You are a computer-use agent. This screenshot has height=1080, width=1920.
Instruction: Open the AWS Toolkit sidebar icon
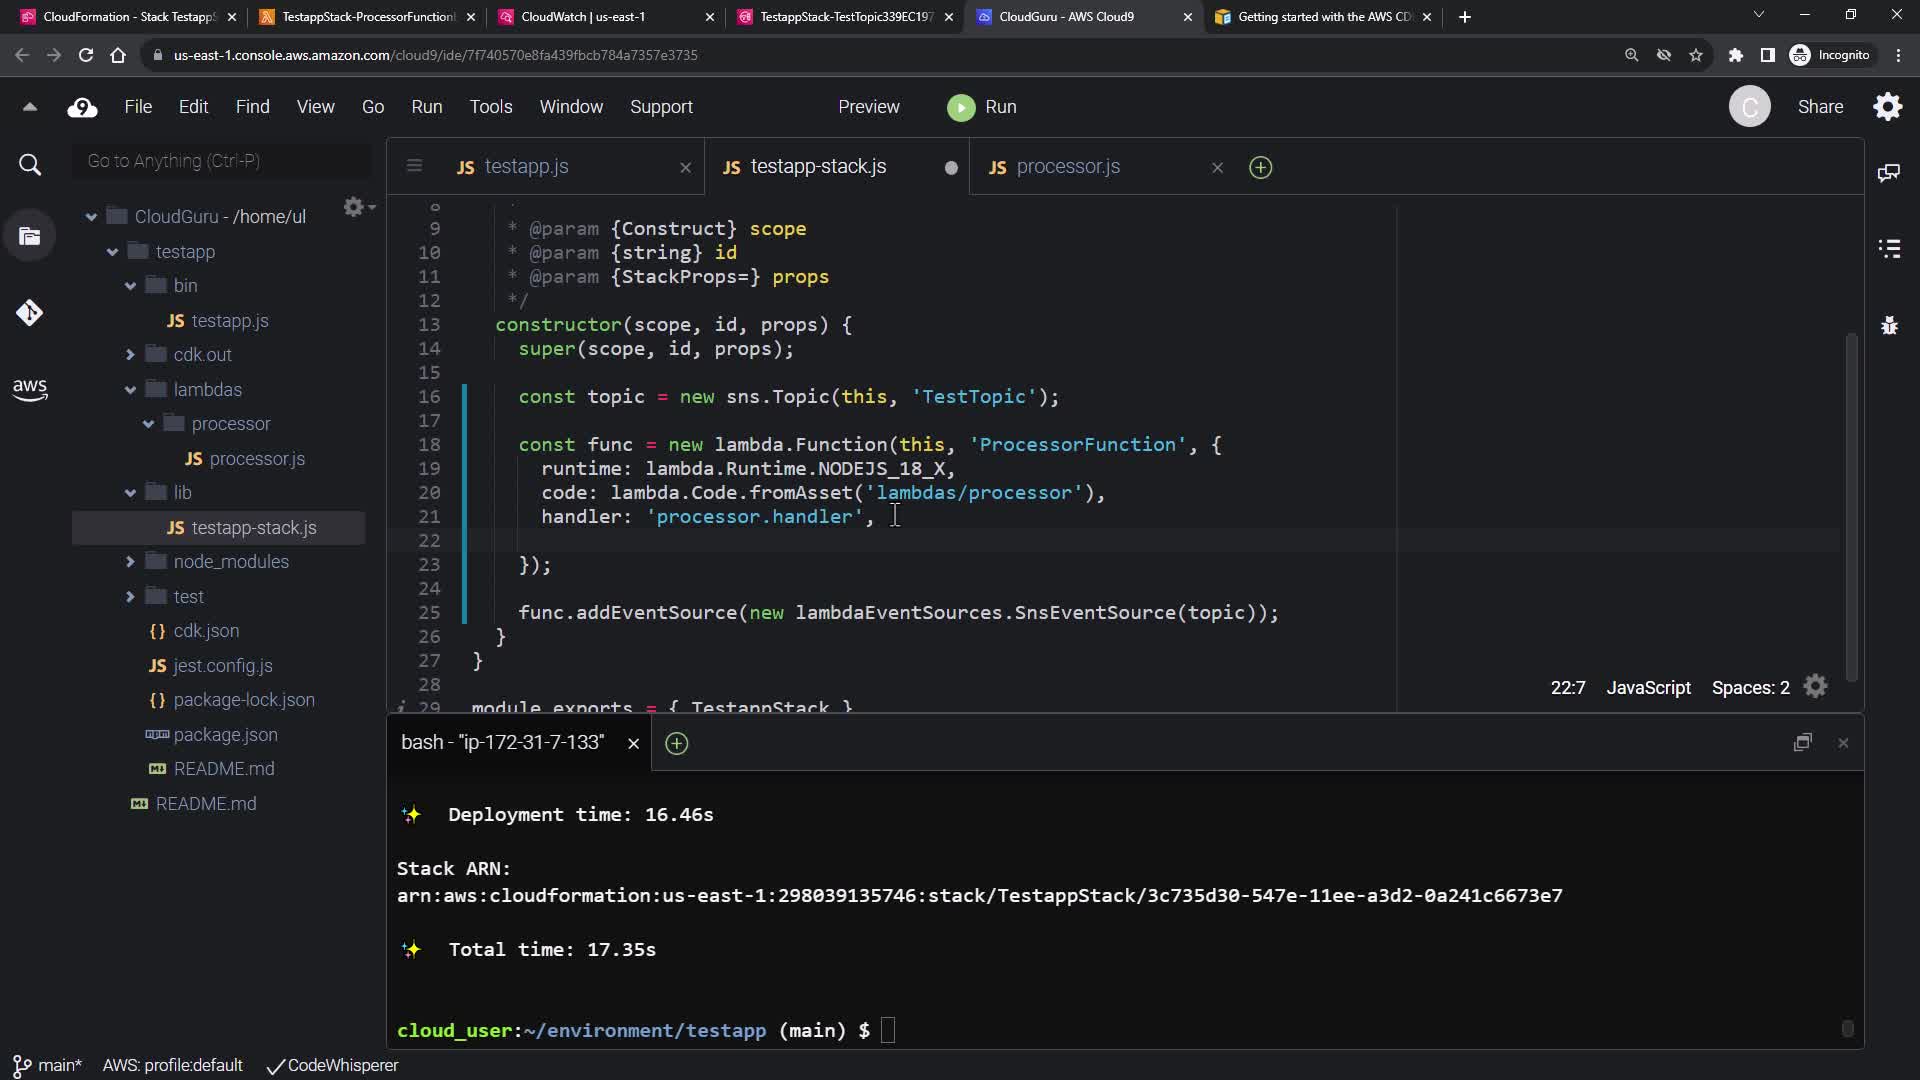click(x=30, y=389)
